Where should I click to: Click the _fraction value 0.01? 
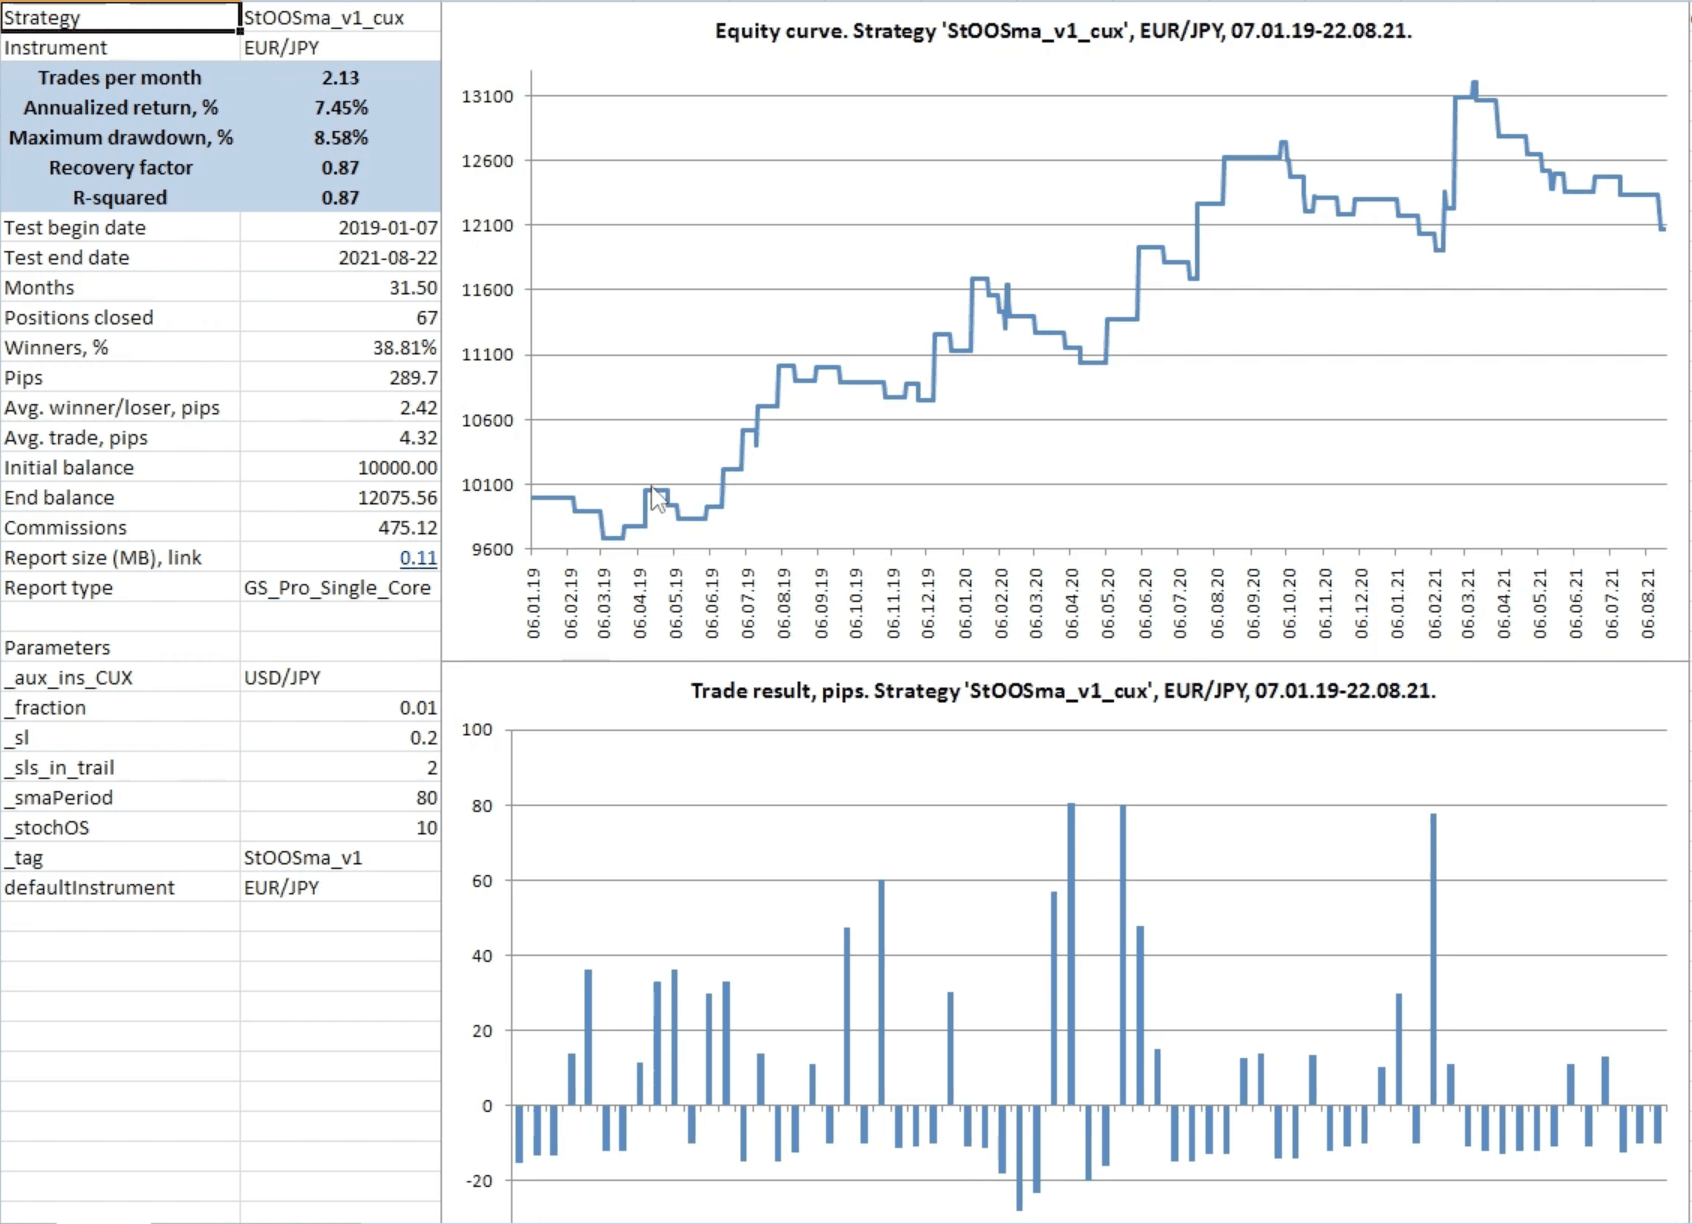[340, 707]
